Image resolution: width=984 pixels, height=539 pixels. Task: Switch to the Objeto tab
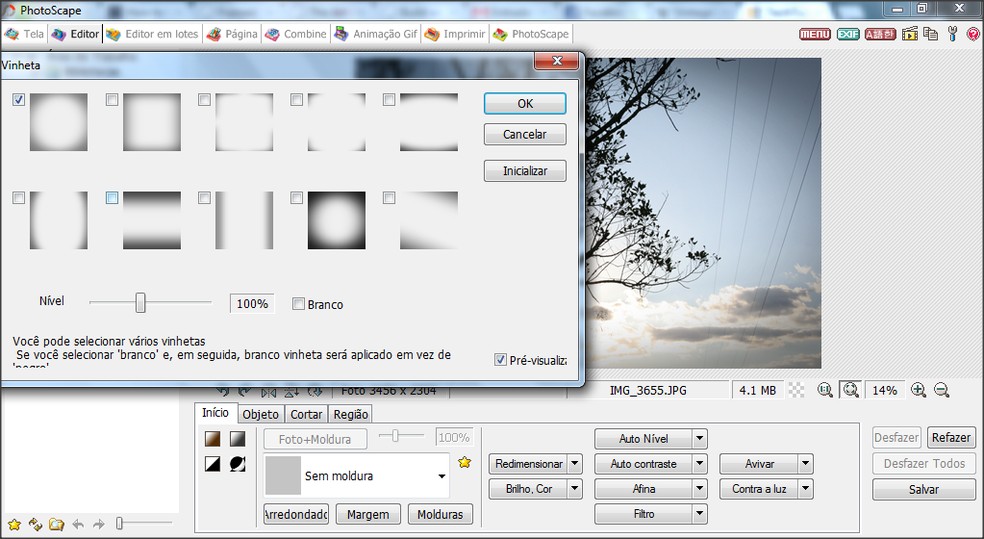pos(260,414)
